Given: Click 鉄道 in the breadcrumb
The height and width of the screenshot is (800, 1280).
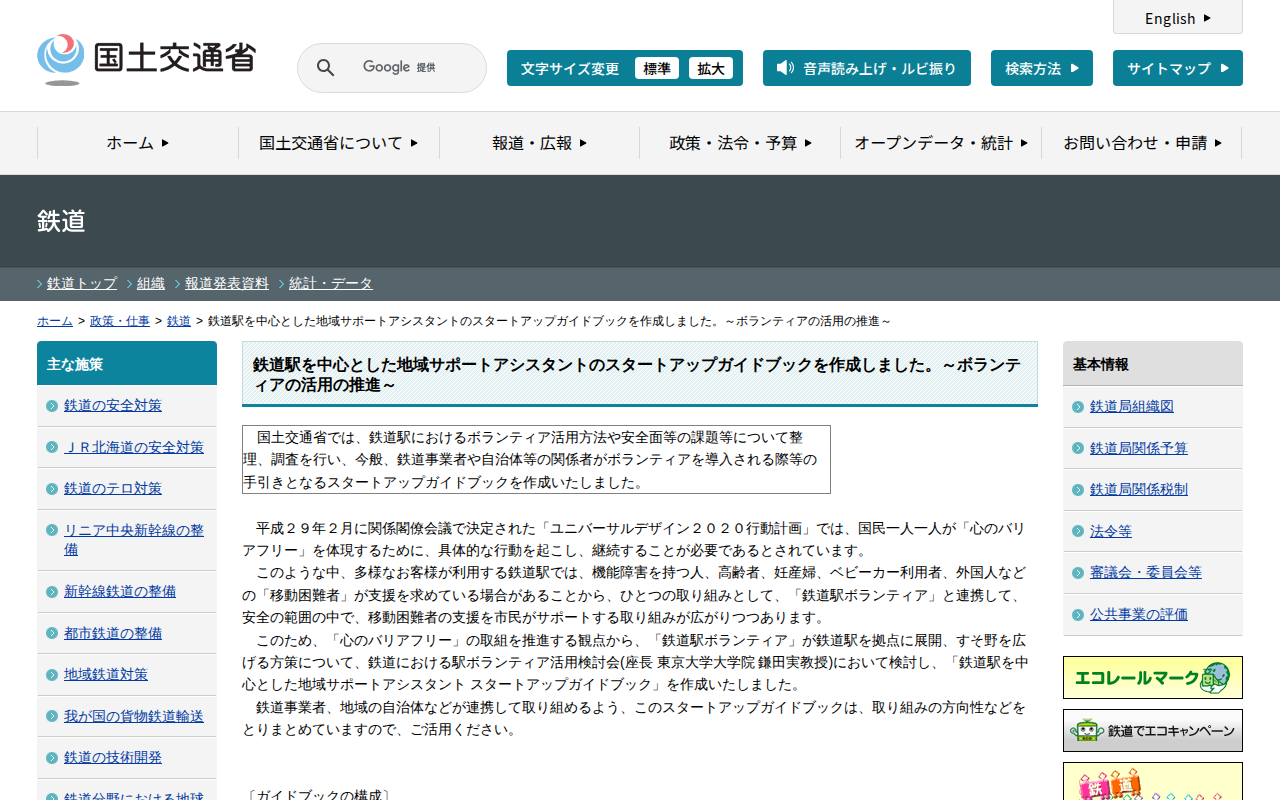Looking at the screenshot, I should click(x=179, y=321).
